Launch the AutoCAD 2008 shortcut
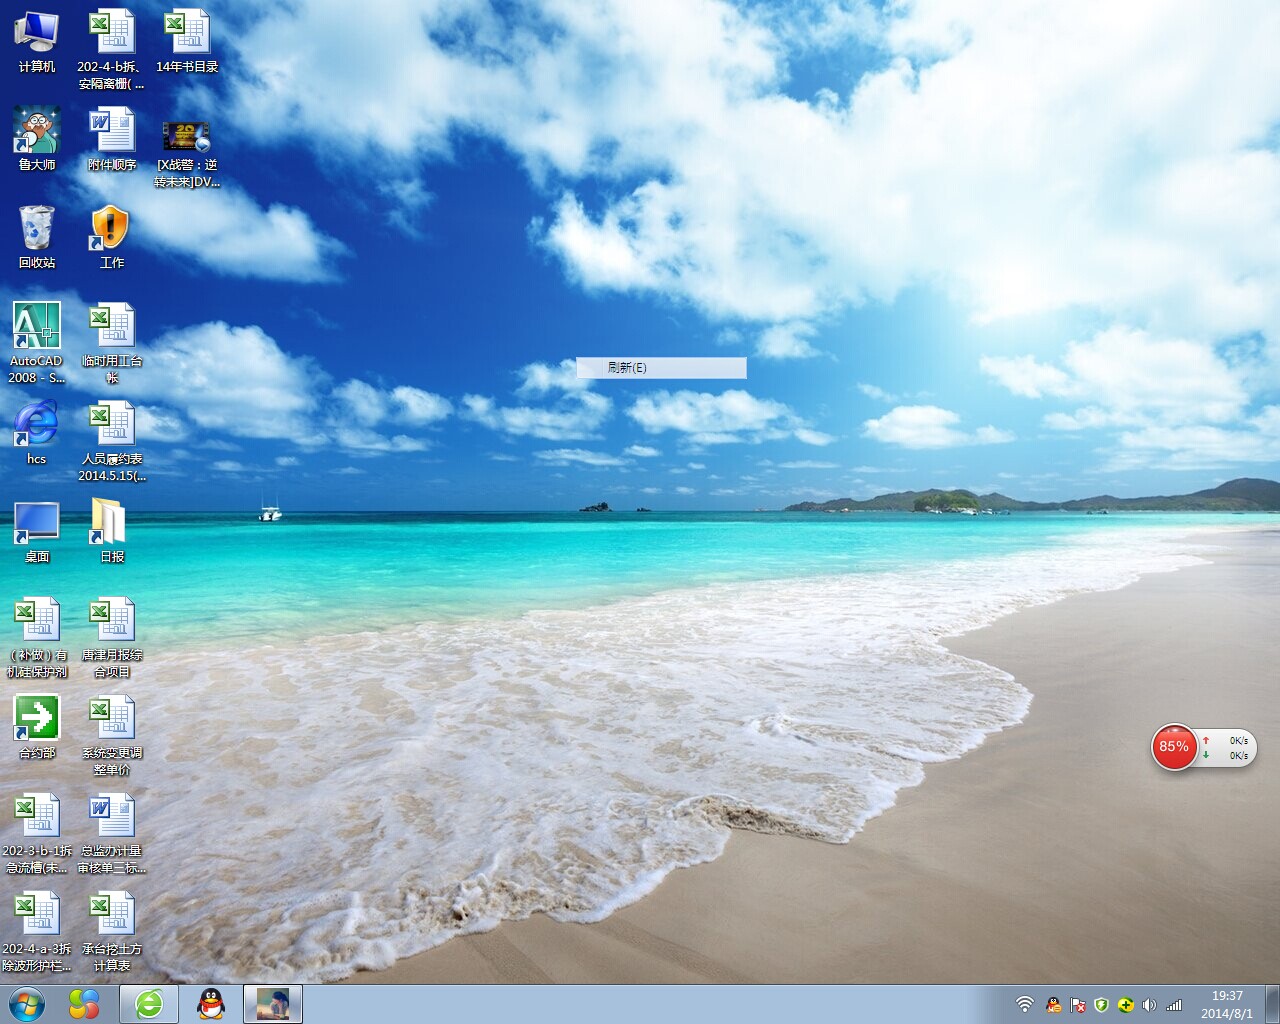The image size is (1280, 1024). (36, 344)
